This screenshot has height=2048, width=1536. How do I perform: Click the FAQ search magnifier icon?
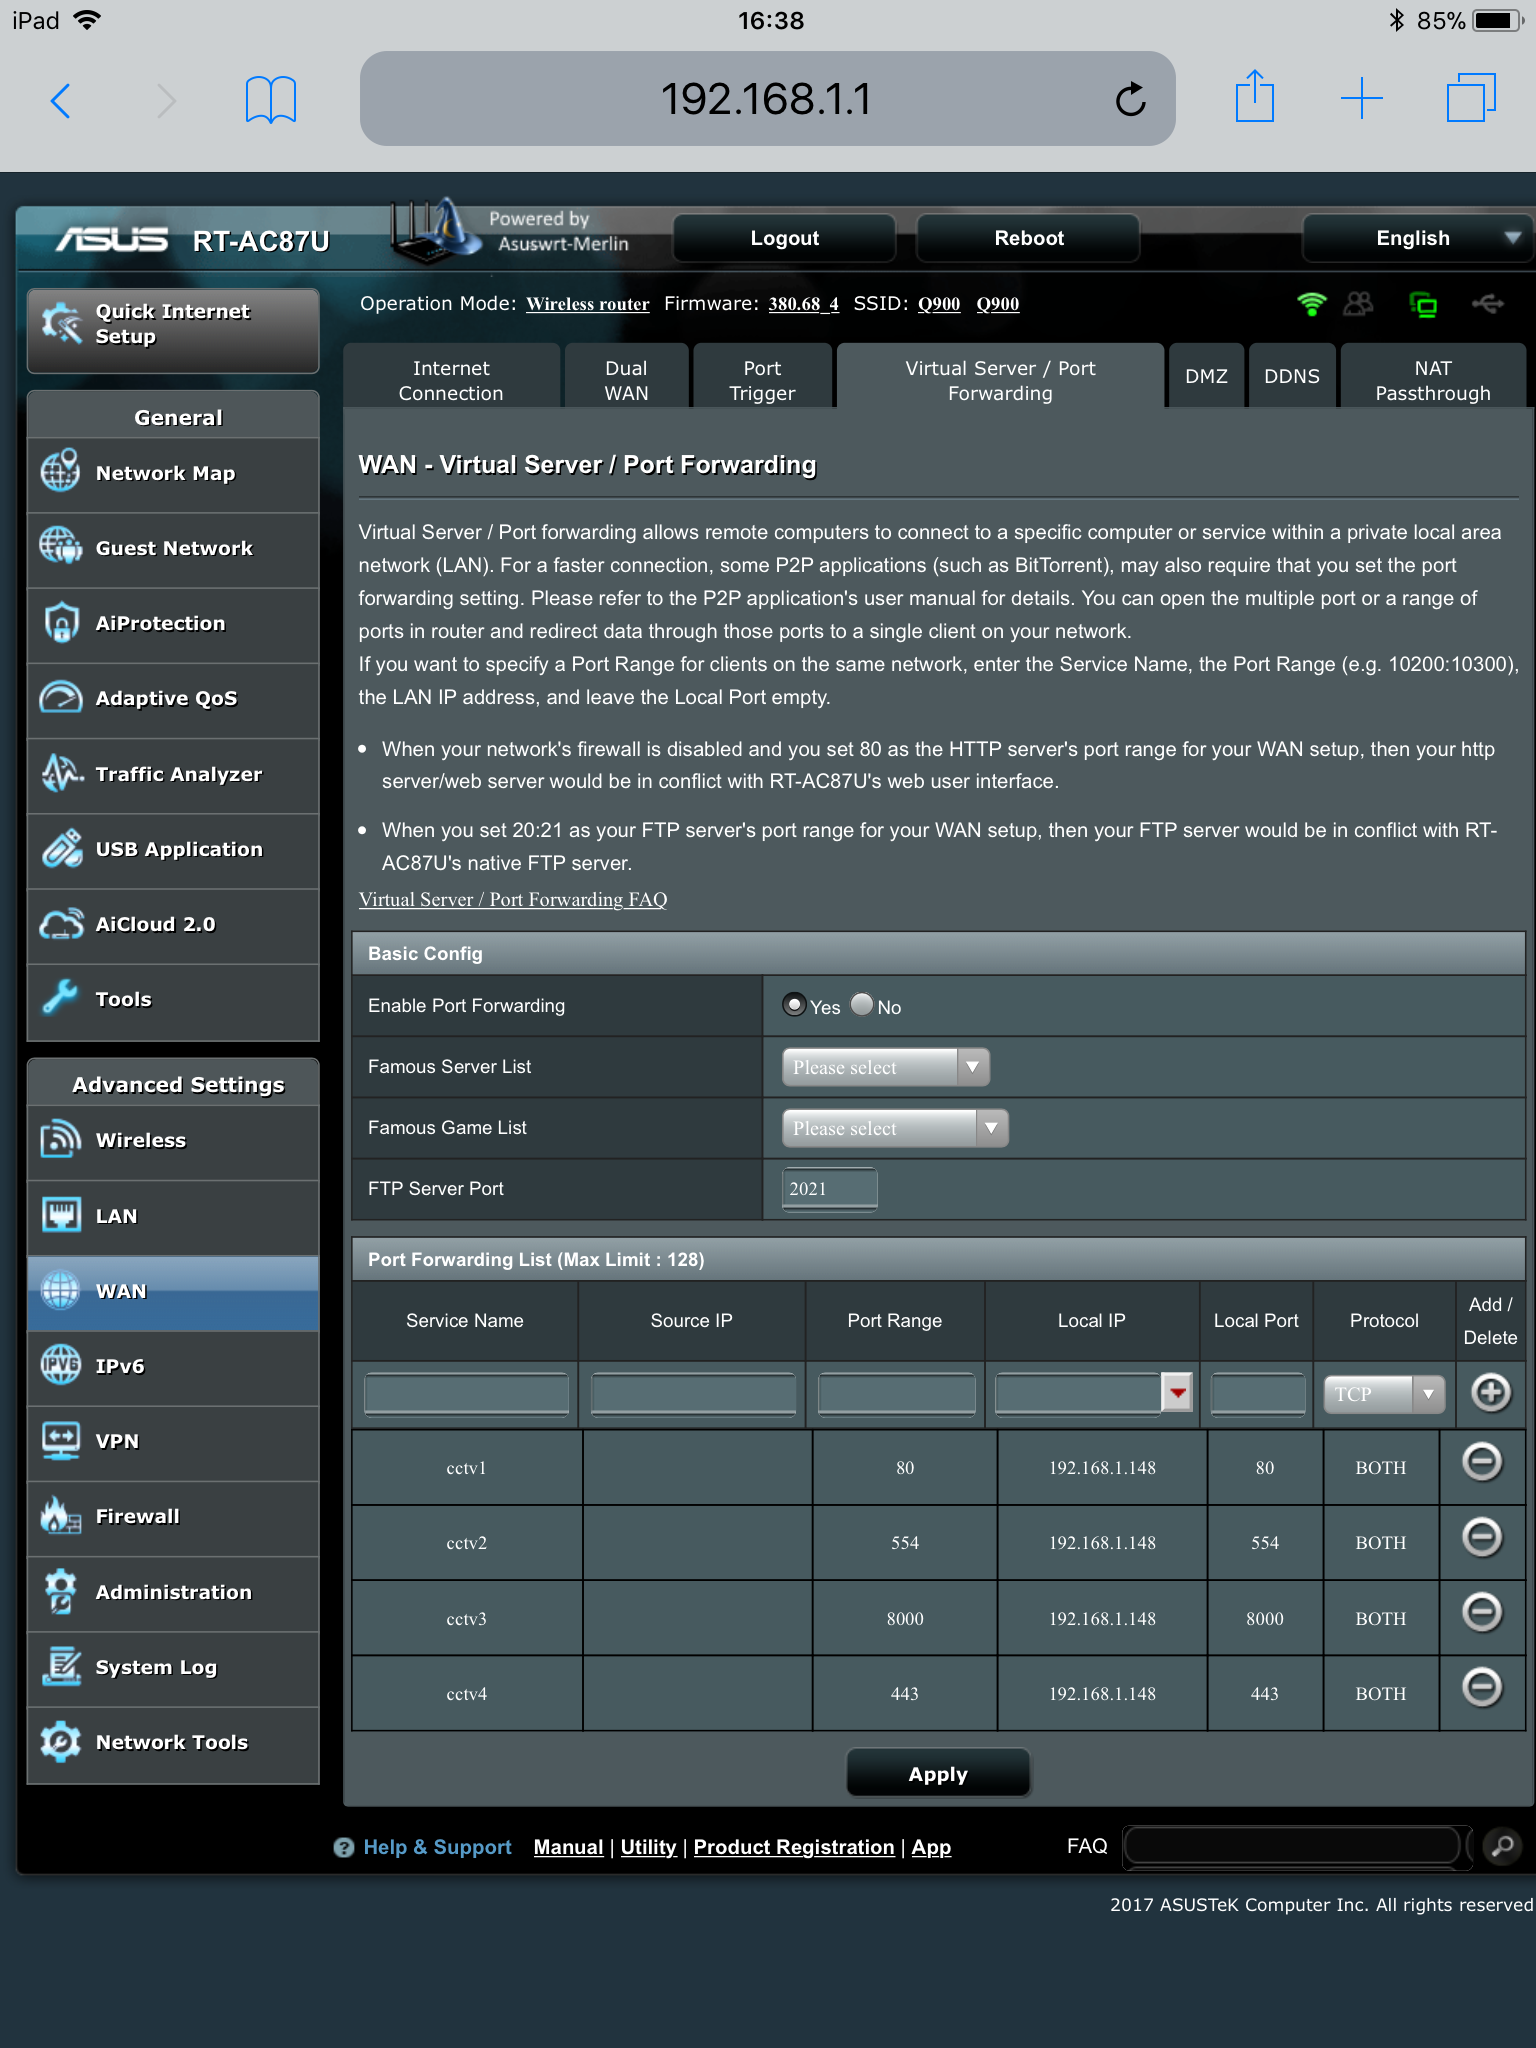point(1502,1846)
